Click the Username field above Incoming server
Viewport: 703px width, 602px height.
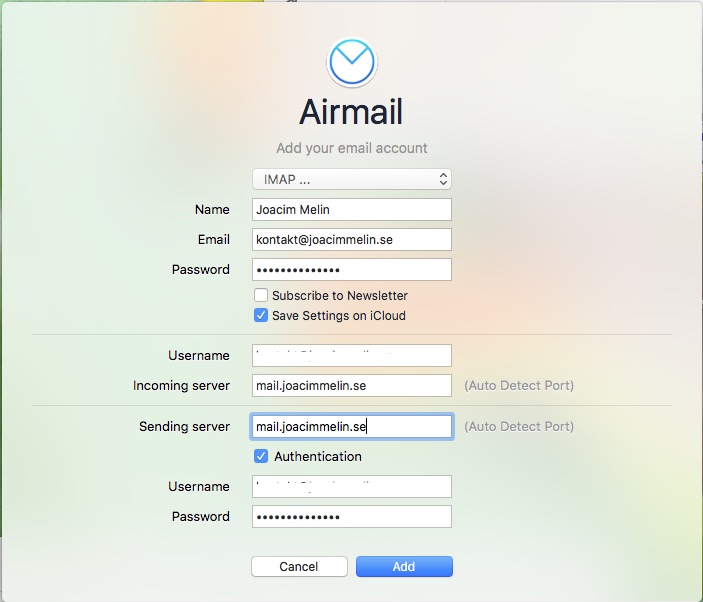coord(352,355)
